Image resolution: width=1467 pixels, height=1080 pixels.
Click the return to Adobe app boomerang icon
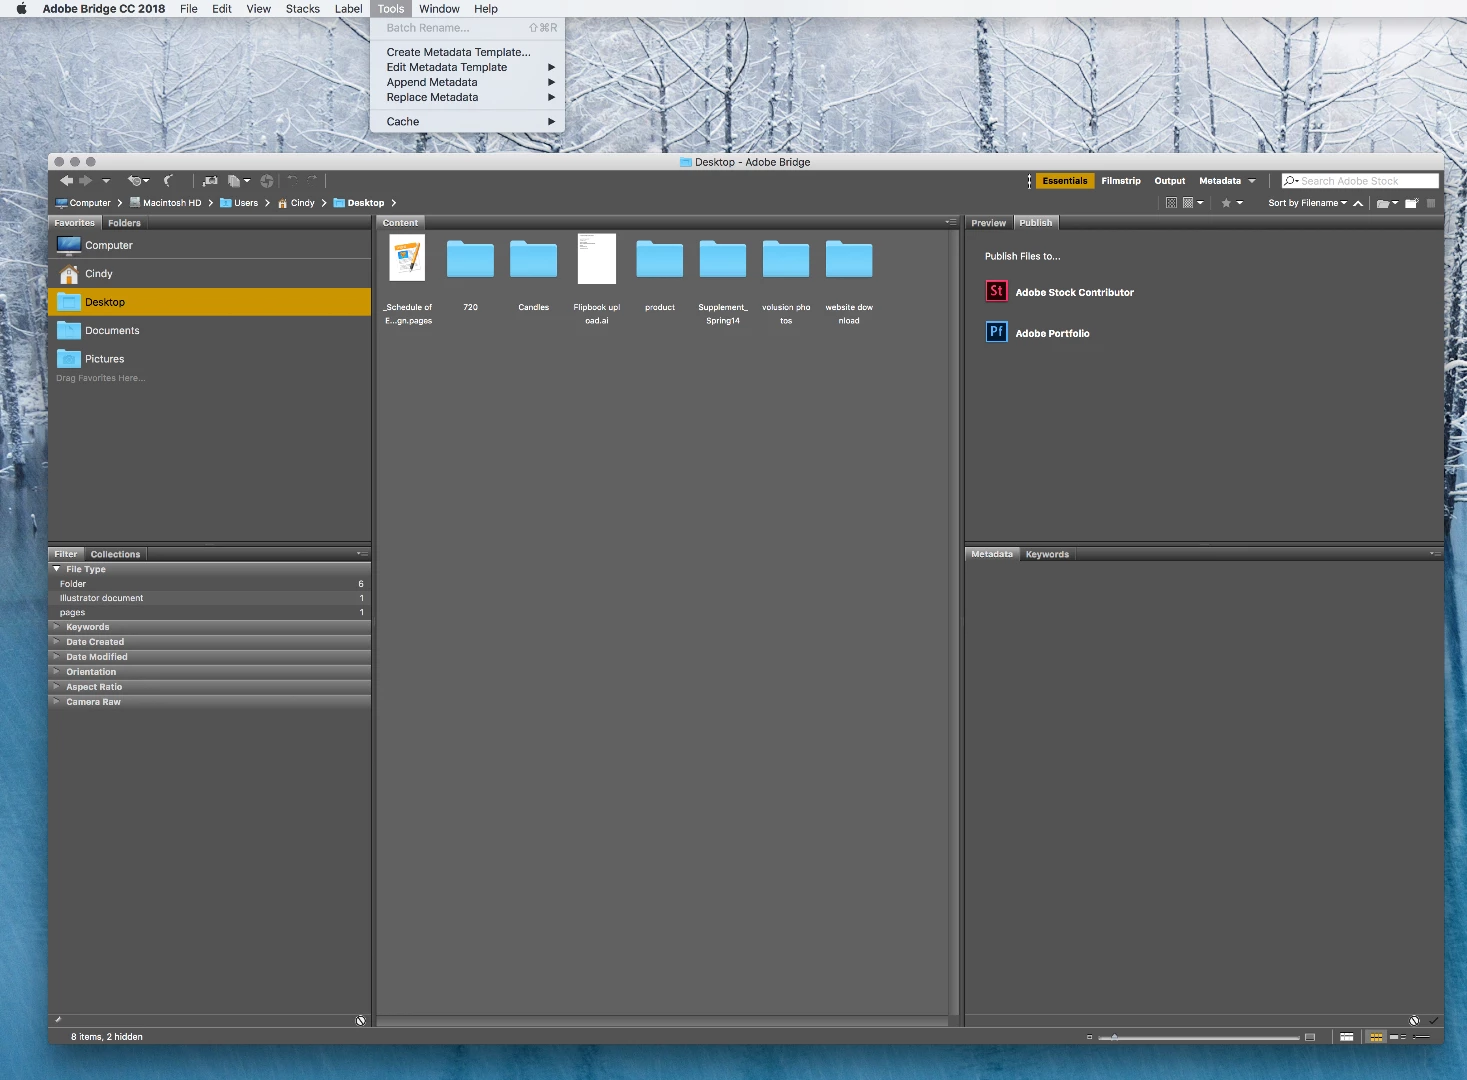(168, 181)
